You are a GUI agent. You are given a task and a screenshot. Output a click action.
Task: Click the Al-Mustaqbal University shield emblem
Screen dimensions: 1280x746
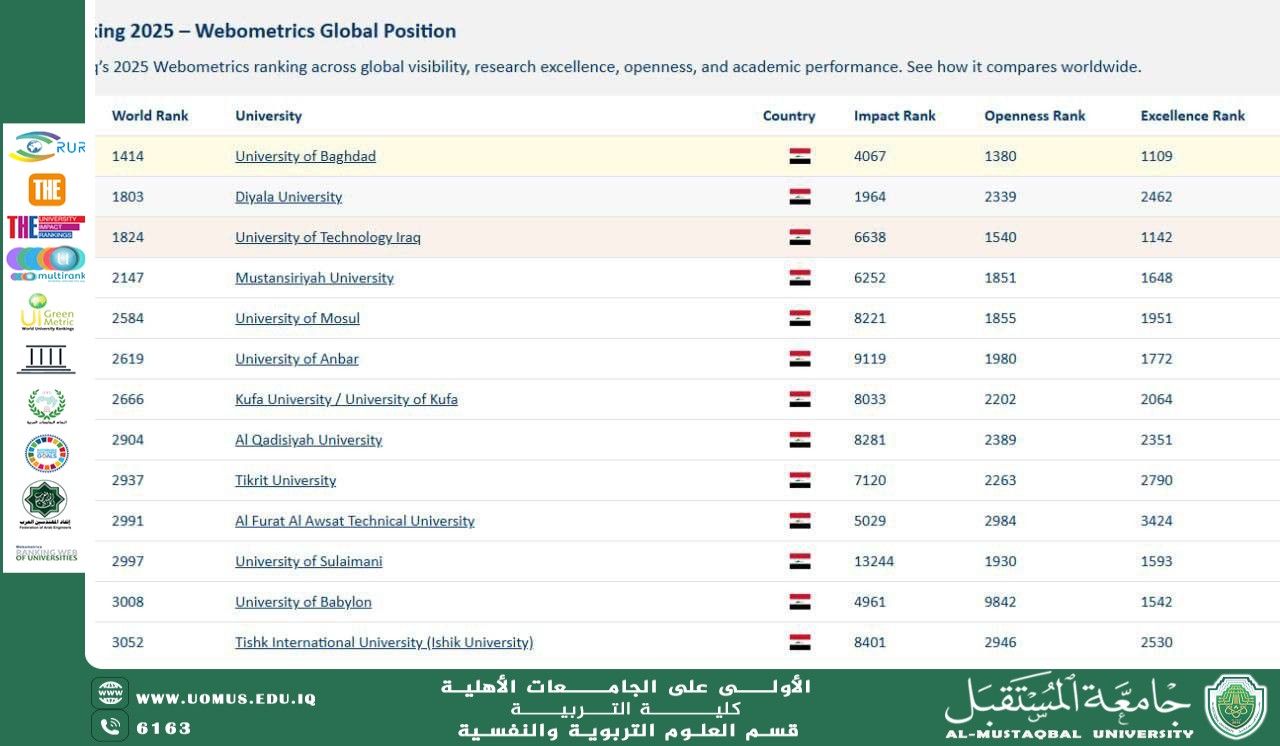click(1235, 707)
